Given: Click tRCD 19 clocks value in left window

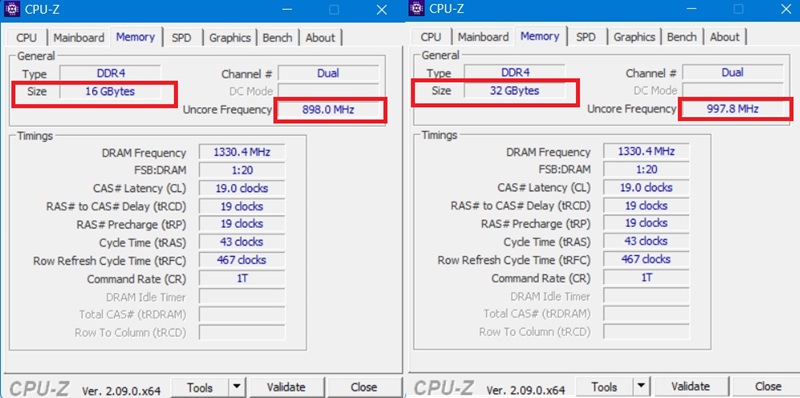Looking at the screenshot, I should pos(242,207).
